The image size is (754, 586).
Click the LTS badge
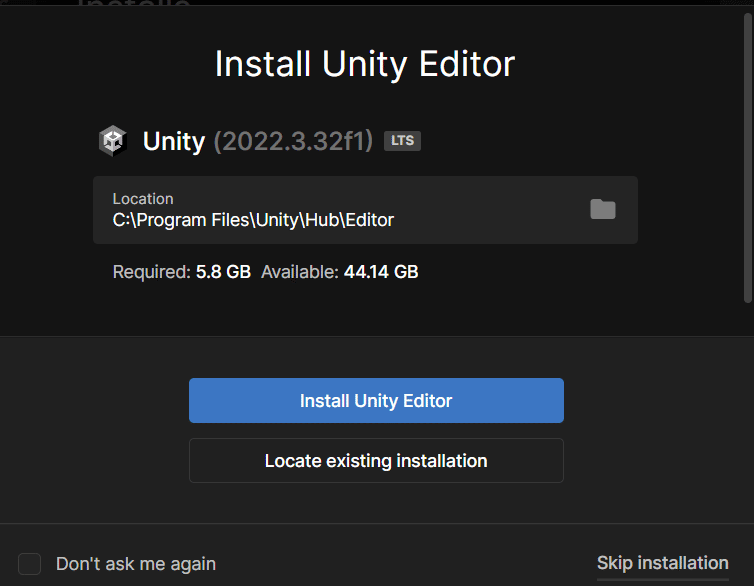pos(402,141)
